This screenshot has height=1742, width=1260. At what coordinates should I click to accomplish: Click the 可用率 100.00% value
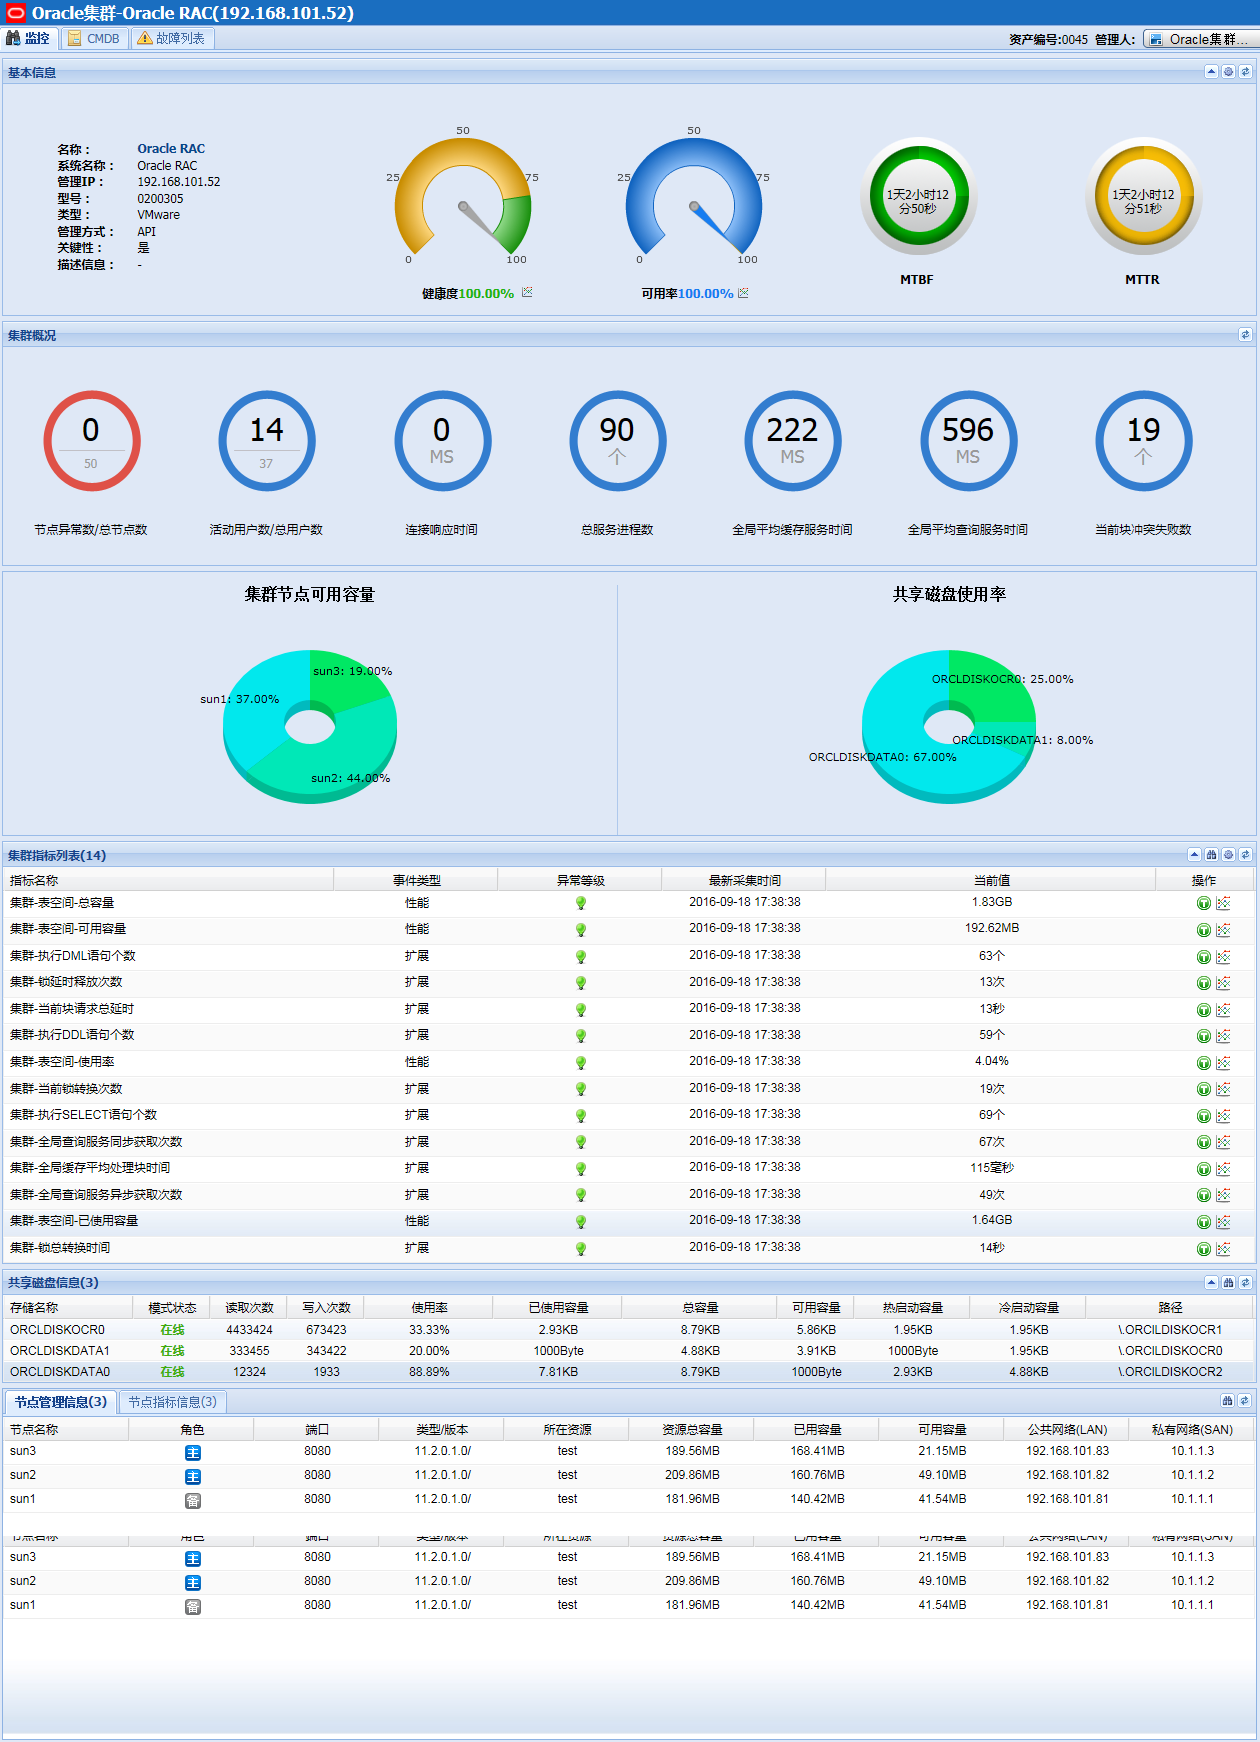(706, 293)
